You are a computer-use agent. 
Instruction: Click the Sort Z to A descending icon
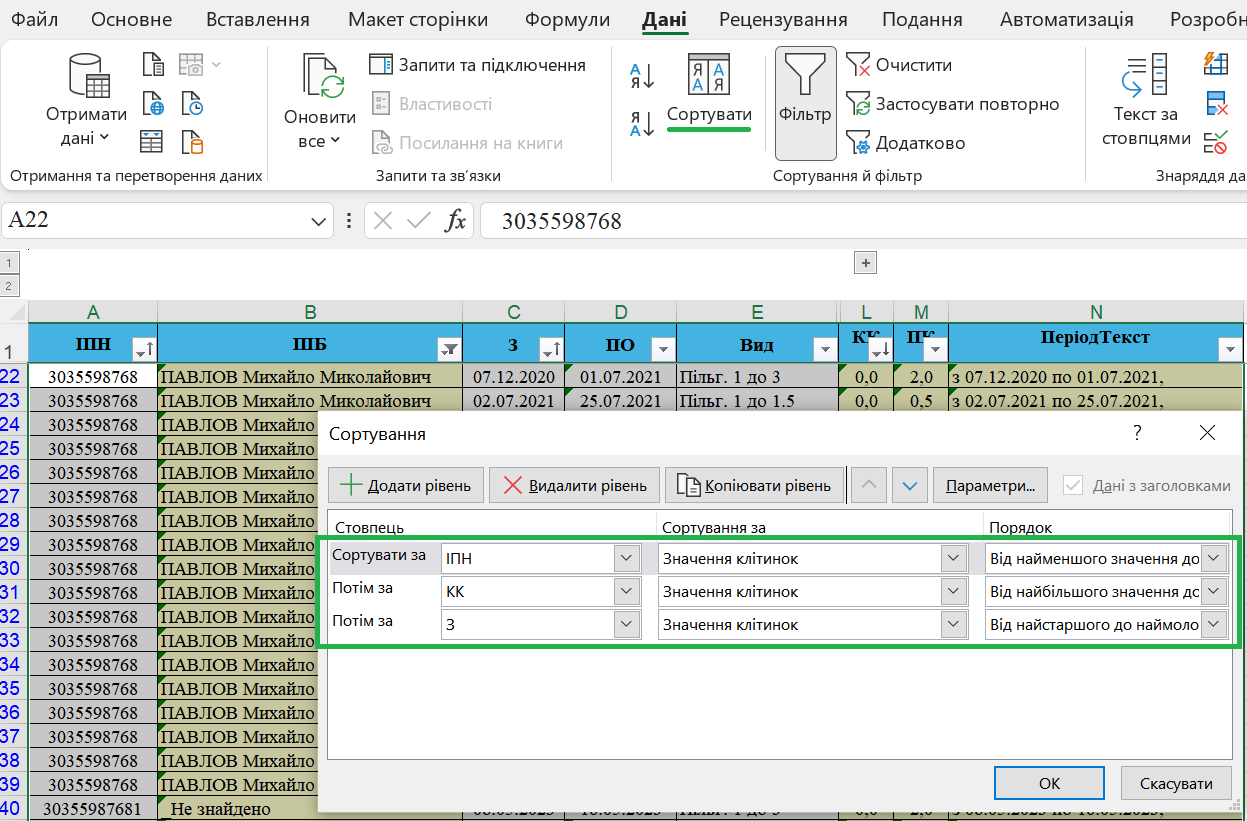point(641,124)
